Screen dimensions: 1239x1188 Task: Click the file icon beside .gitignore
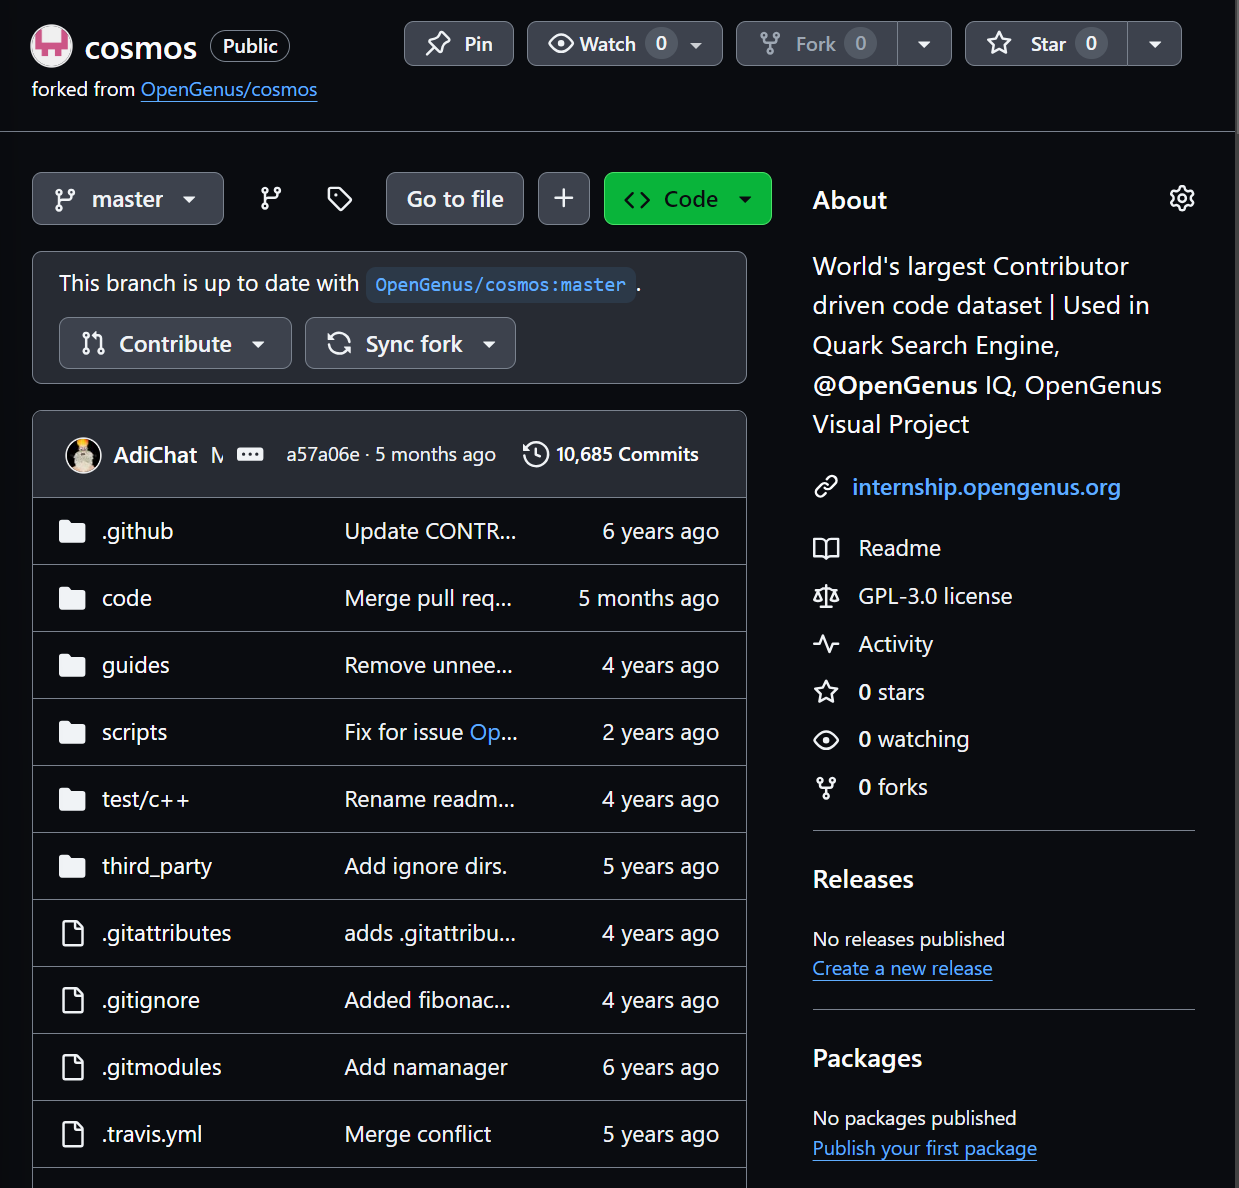tap(73, 1000)
